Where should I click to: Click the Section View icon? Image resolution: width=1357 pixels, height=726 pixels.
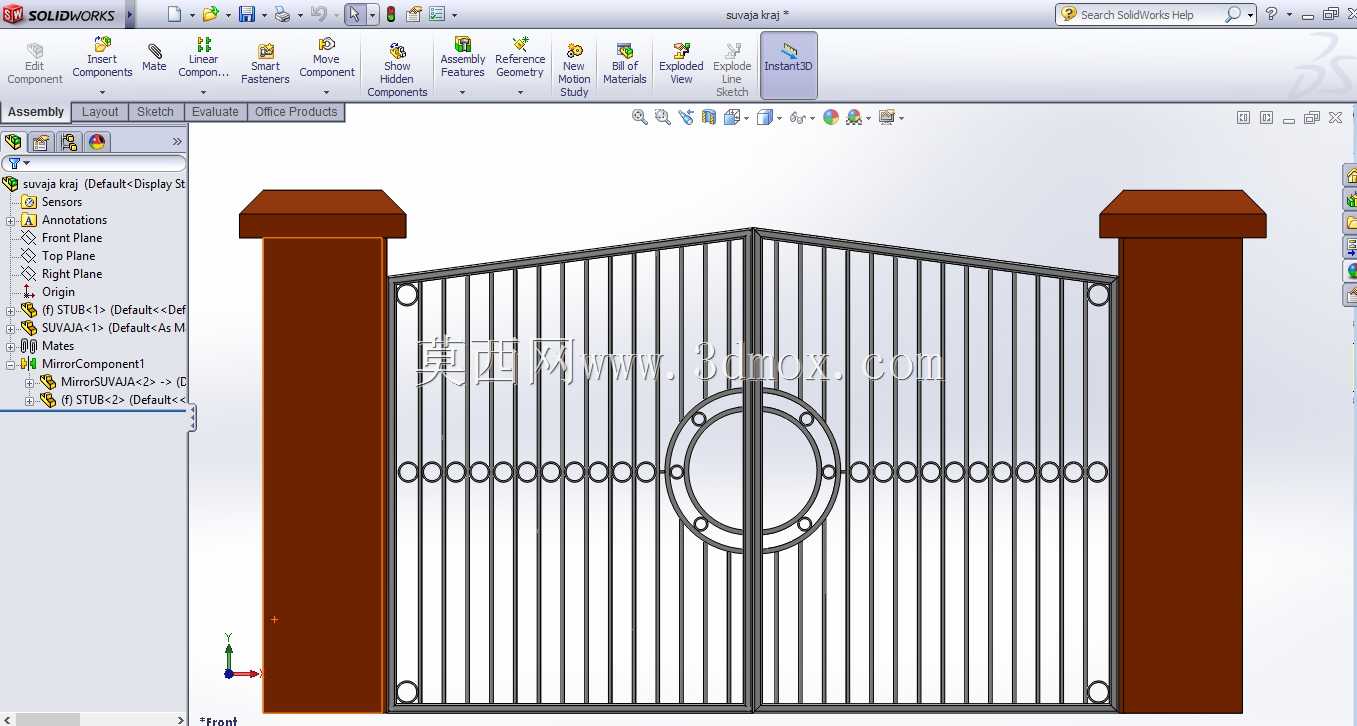coord(708,117)
